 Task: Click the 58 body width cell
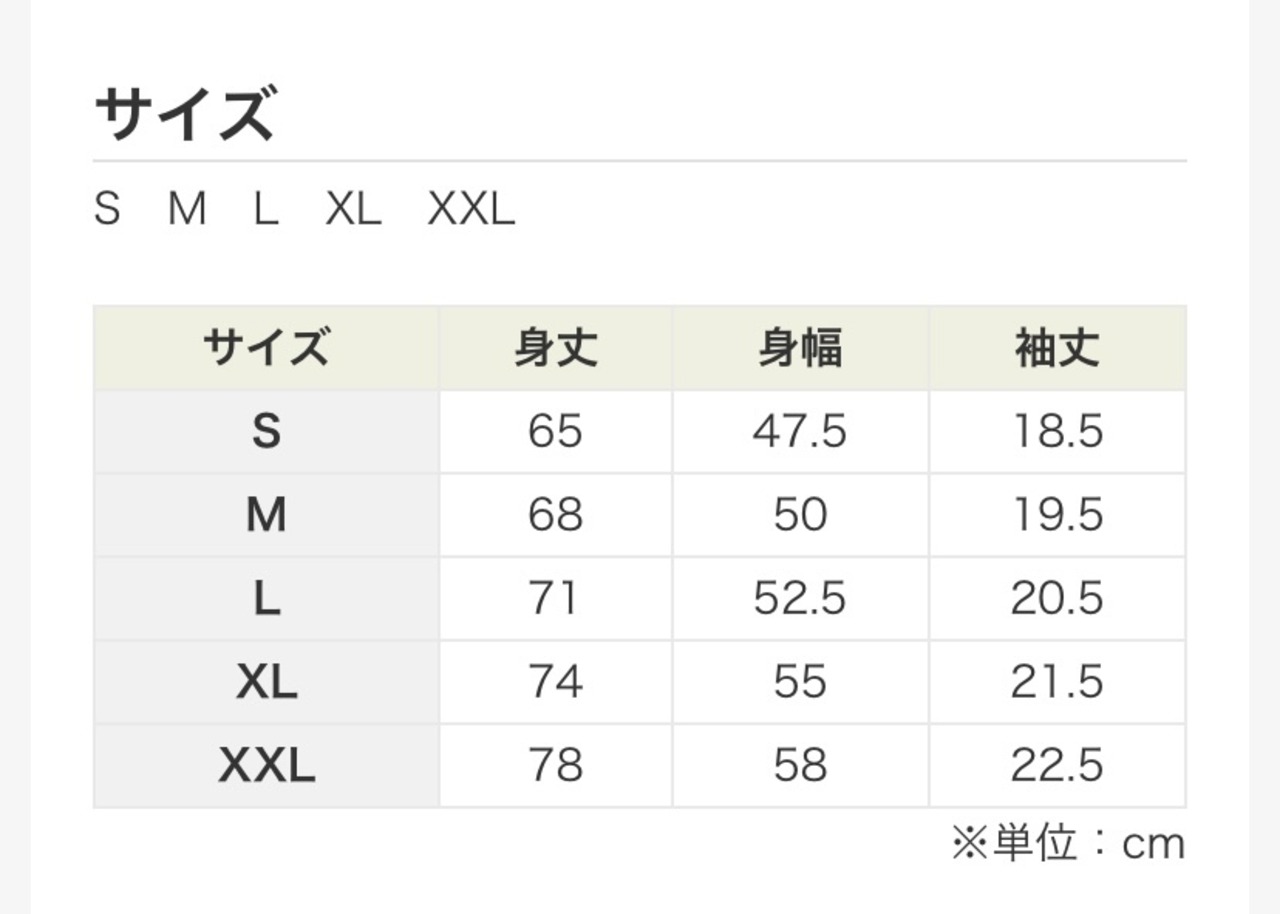pyautogui.click(x=800, y=766)
